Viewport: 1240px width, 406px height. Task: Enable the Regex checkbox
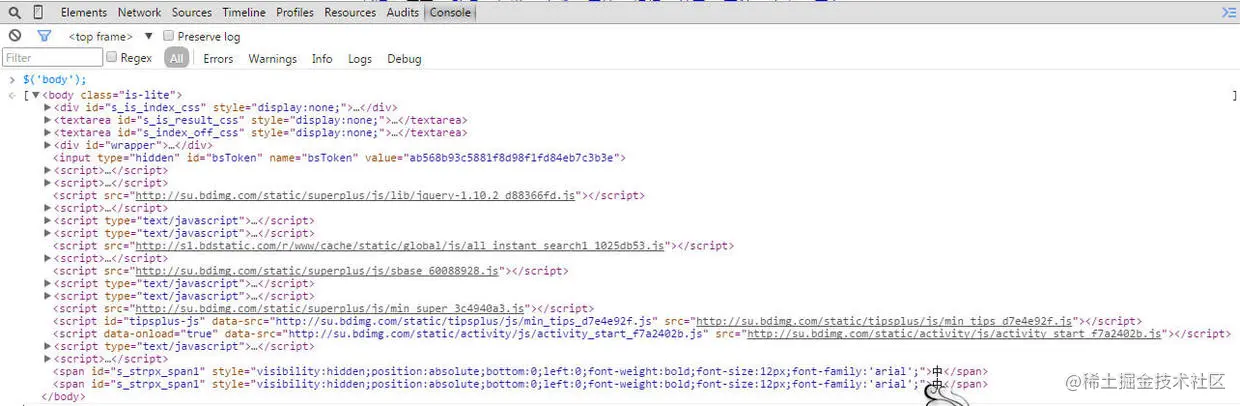(112, 58)
